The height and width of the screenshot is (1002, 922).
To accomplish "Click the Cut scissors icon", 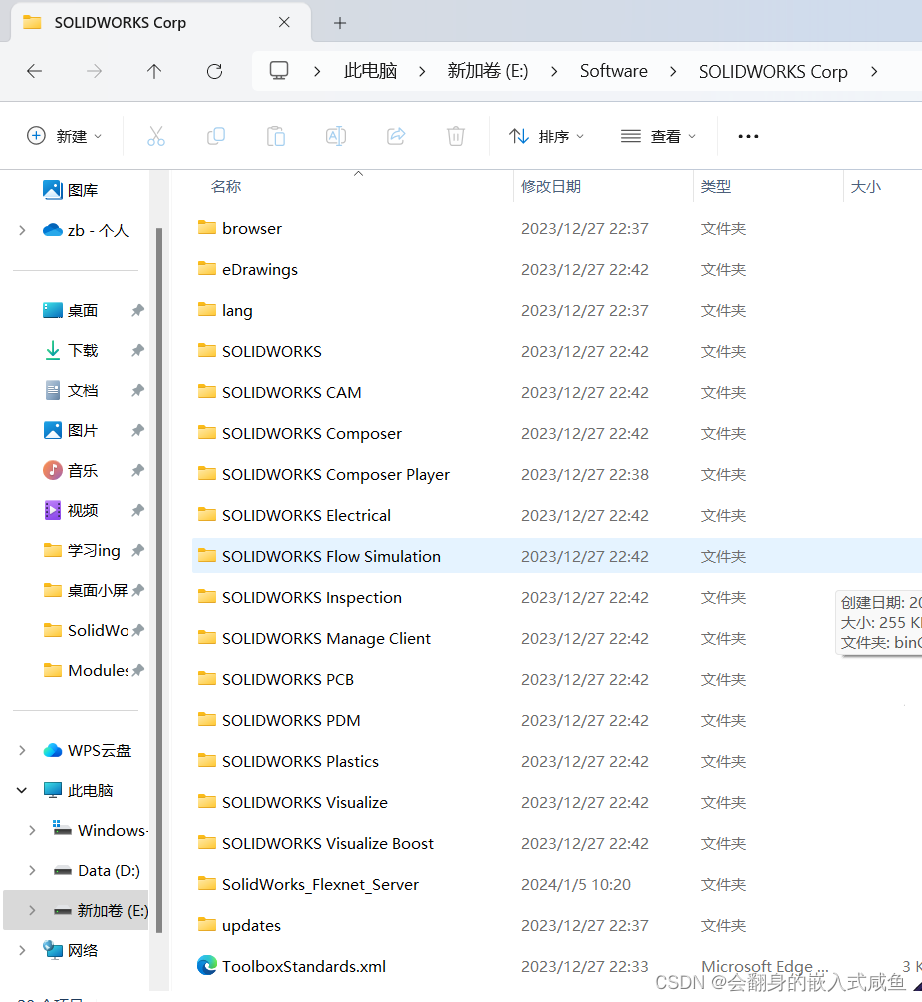I will [x=156, y=136].
